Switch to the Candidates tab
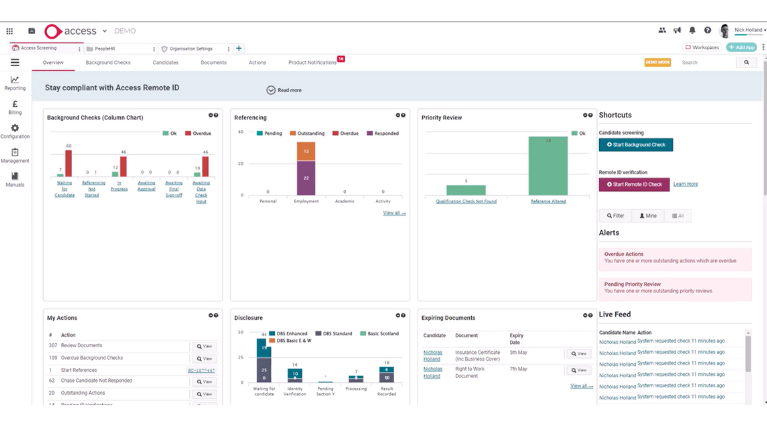This screenshot has height=427, width=767. click(x=165, y=63)
